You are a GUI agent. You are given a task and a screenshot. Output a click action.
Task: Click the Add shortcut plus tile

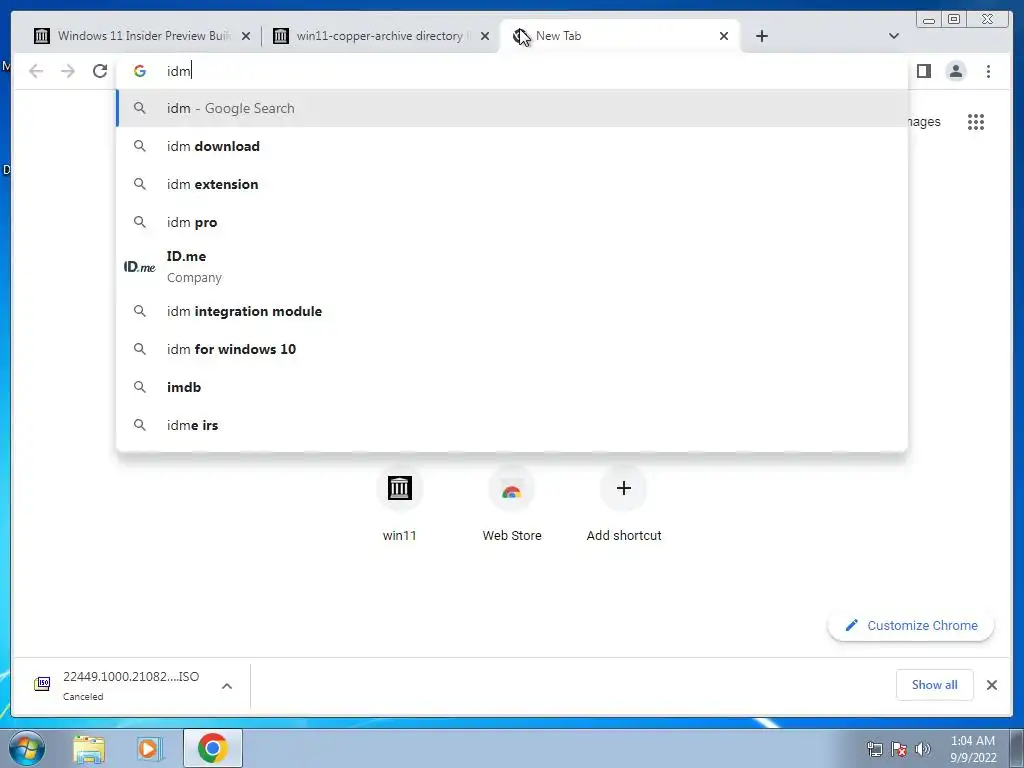[x=624, y=504]
